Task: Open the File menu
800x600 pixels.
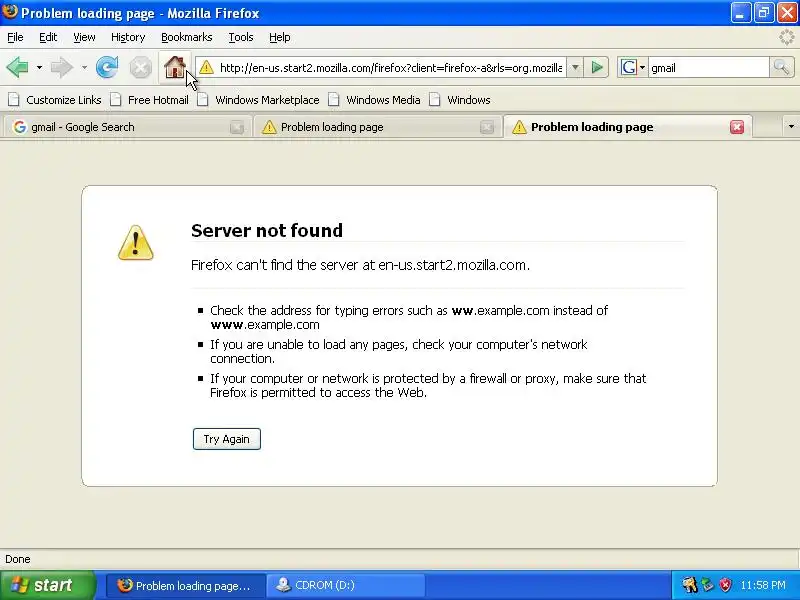Action: [x=15, y=37]
